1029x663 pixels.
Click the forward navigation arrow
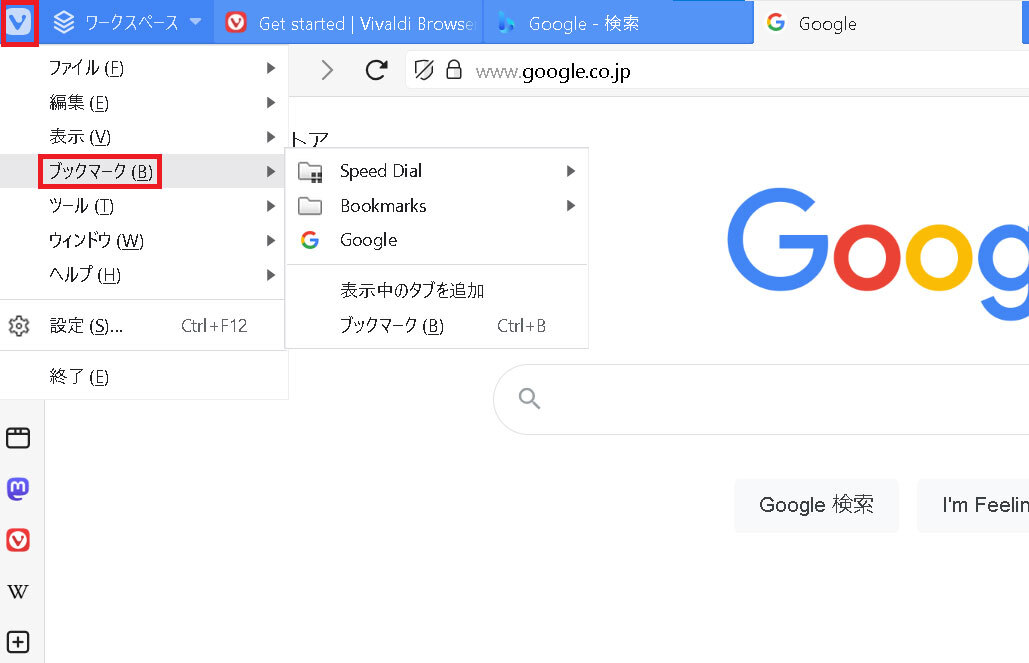click(x=327, y=70)
